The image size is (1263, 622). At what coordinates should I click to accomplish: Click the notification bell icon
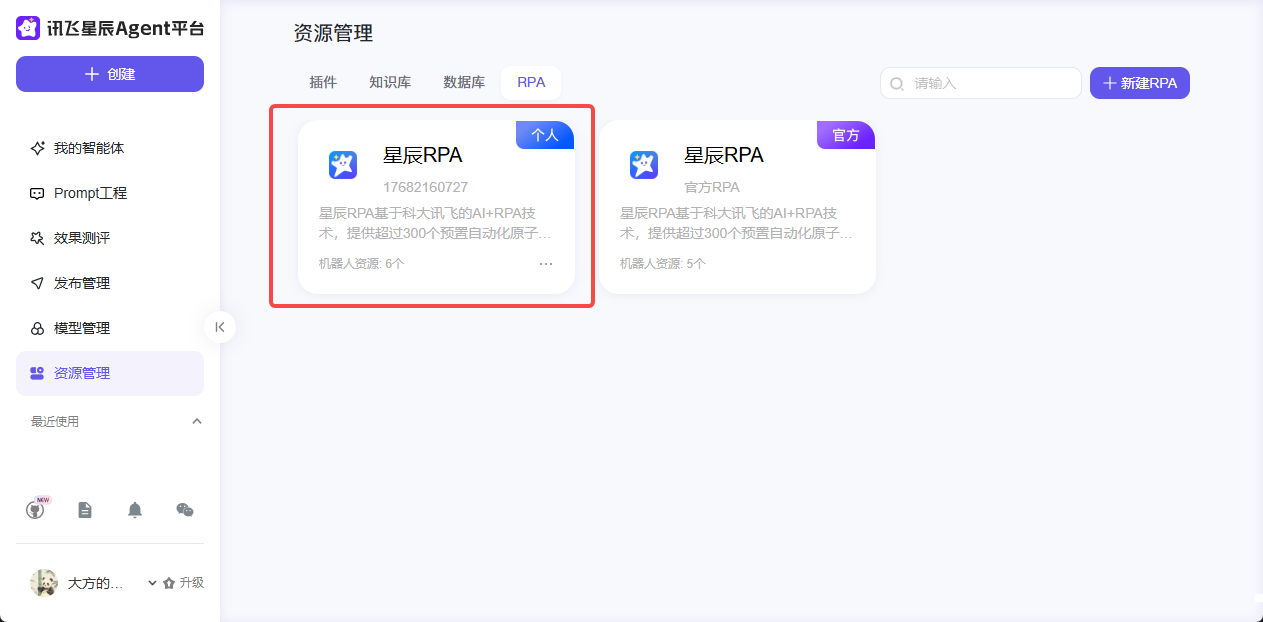(135, 509)
